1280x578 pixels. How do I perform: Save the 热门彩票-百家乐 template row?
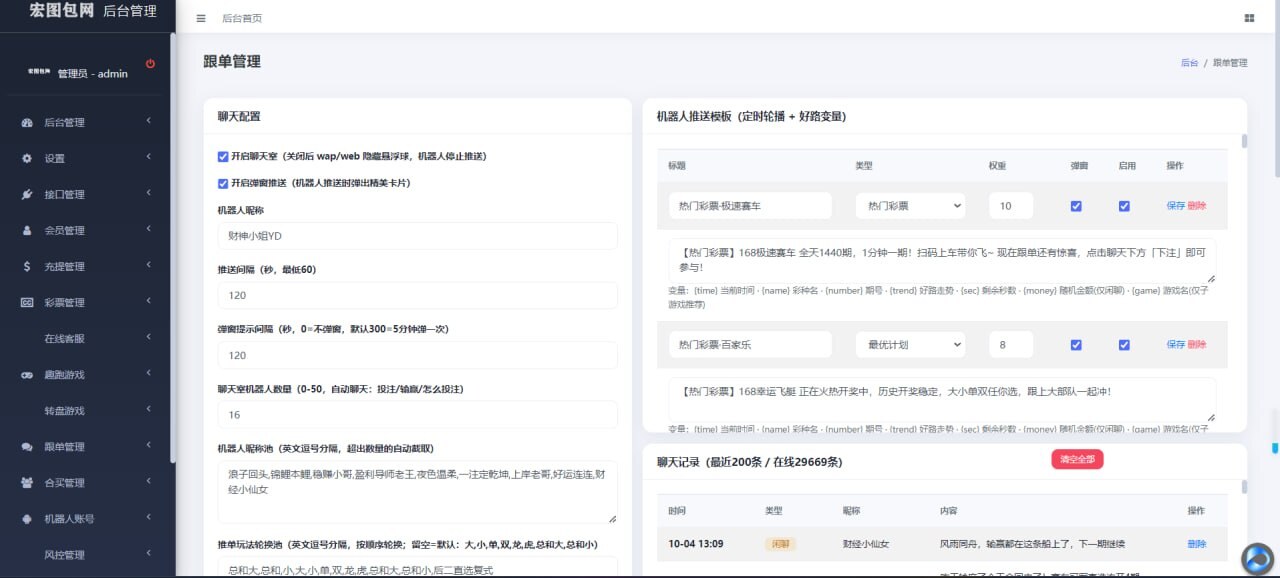tap(1175, 345)
